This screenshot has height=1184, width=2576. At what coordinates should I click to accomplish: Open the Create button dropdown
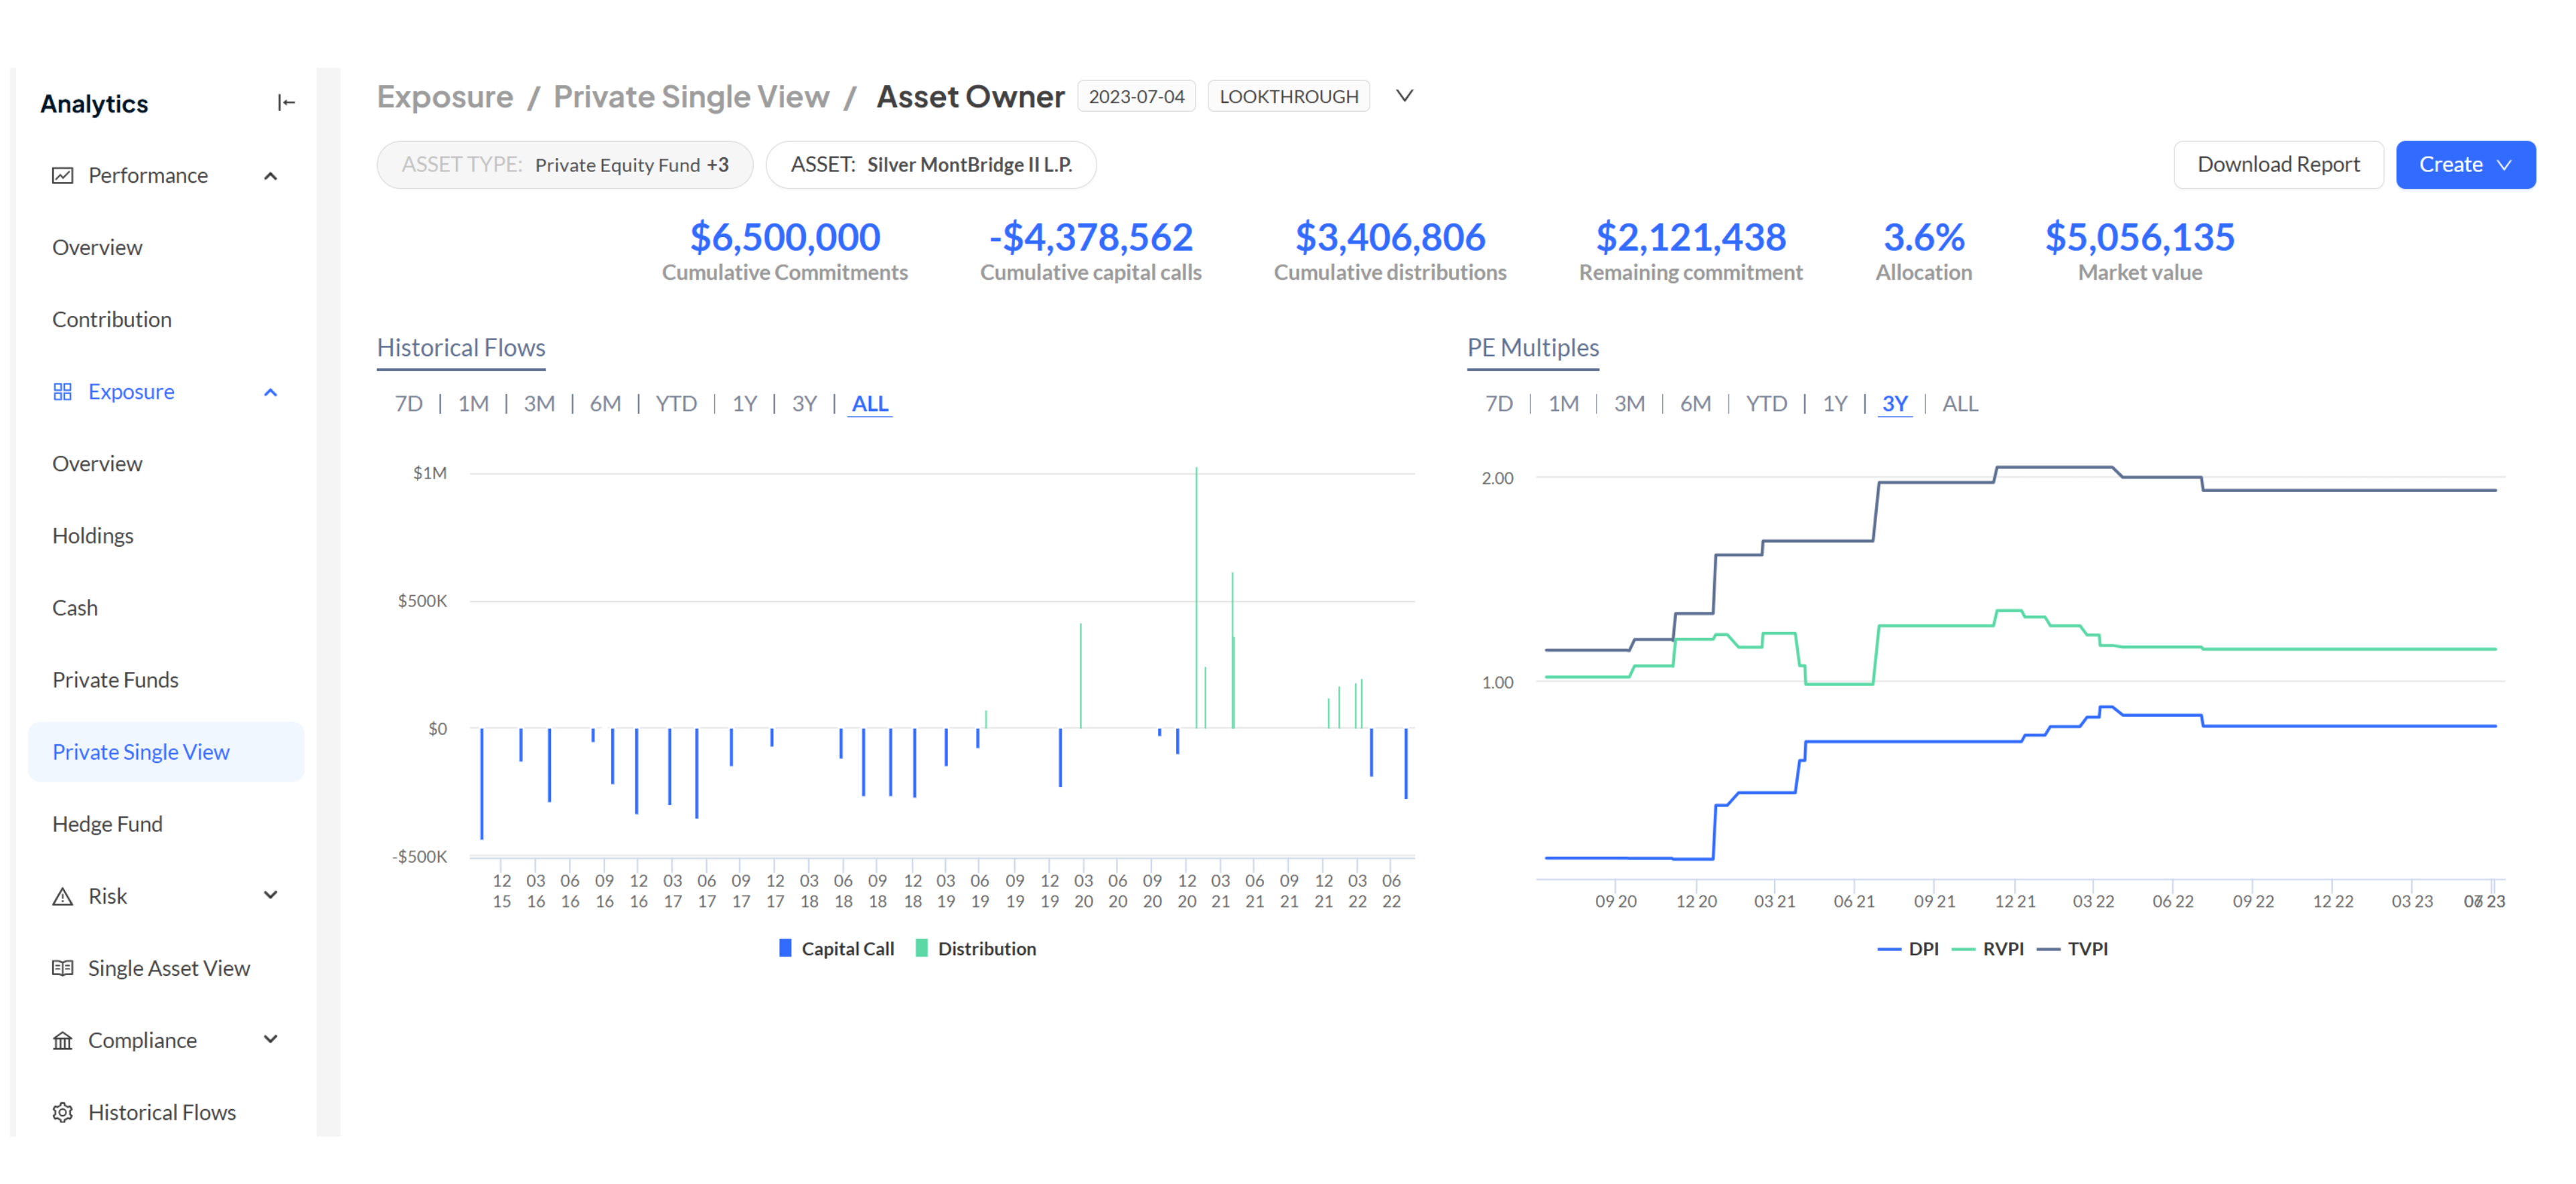pos(2466,165)
